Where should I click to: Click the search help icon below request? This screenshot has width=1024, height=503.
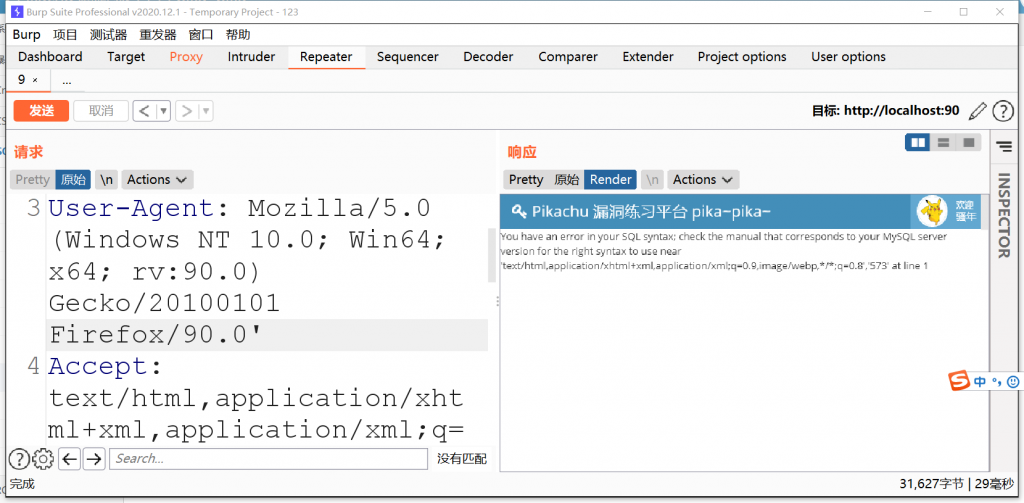click(19, 459)
